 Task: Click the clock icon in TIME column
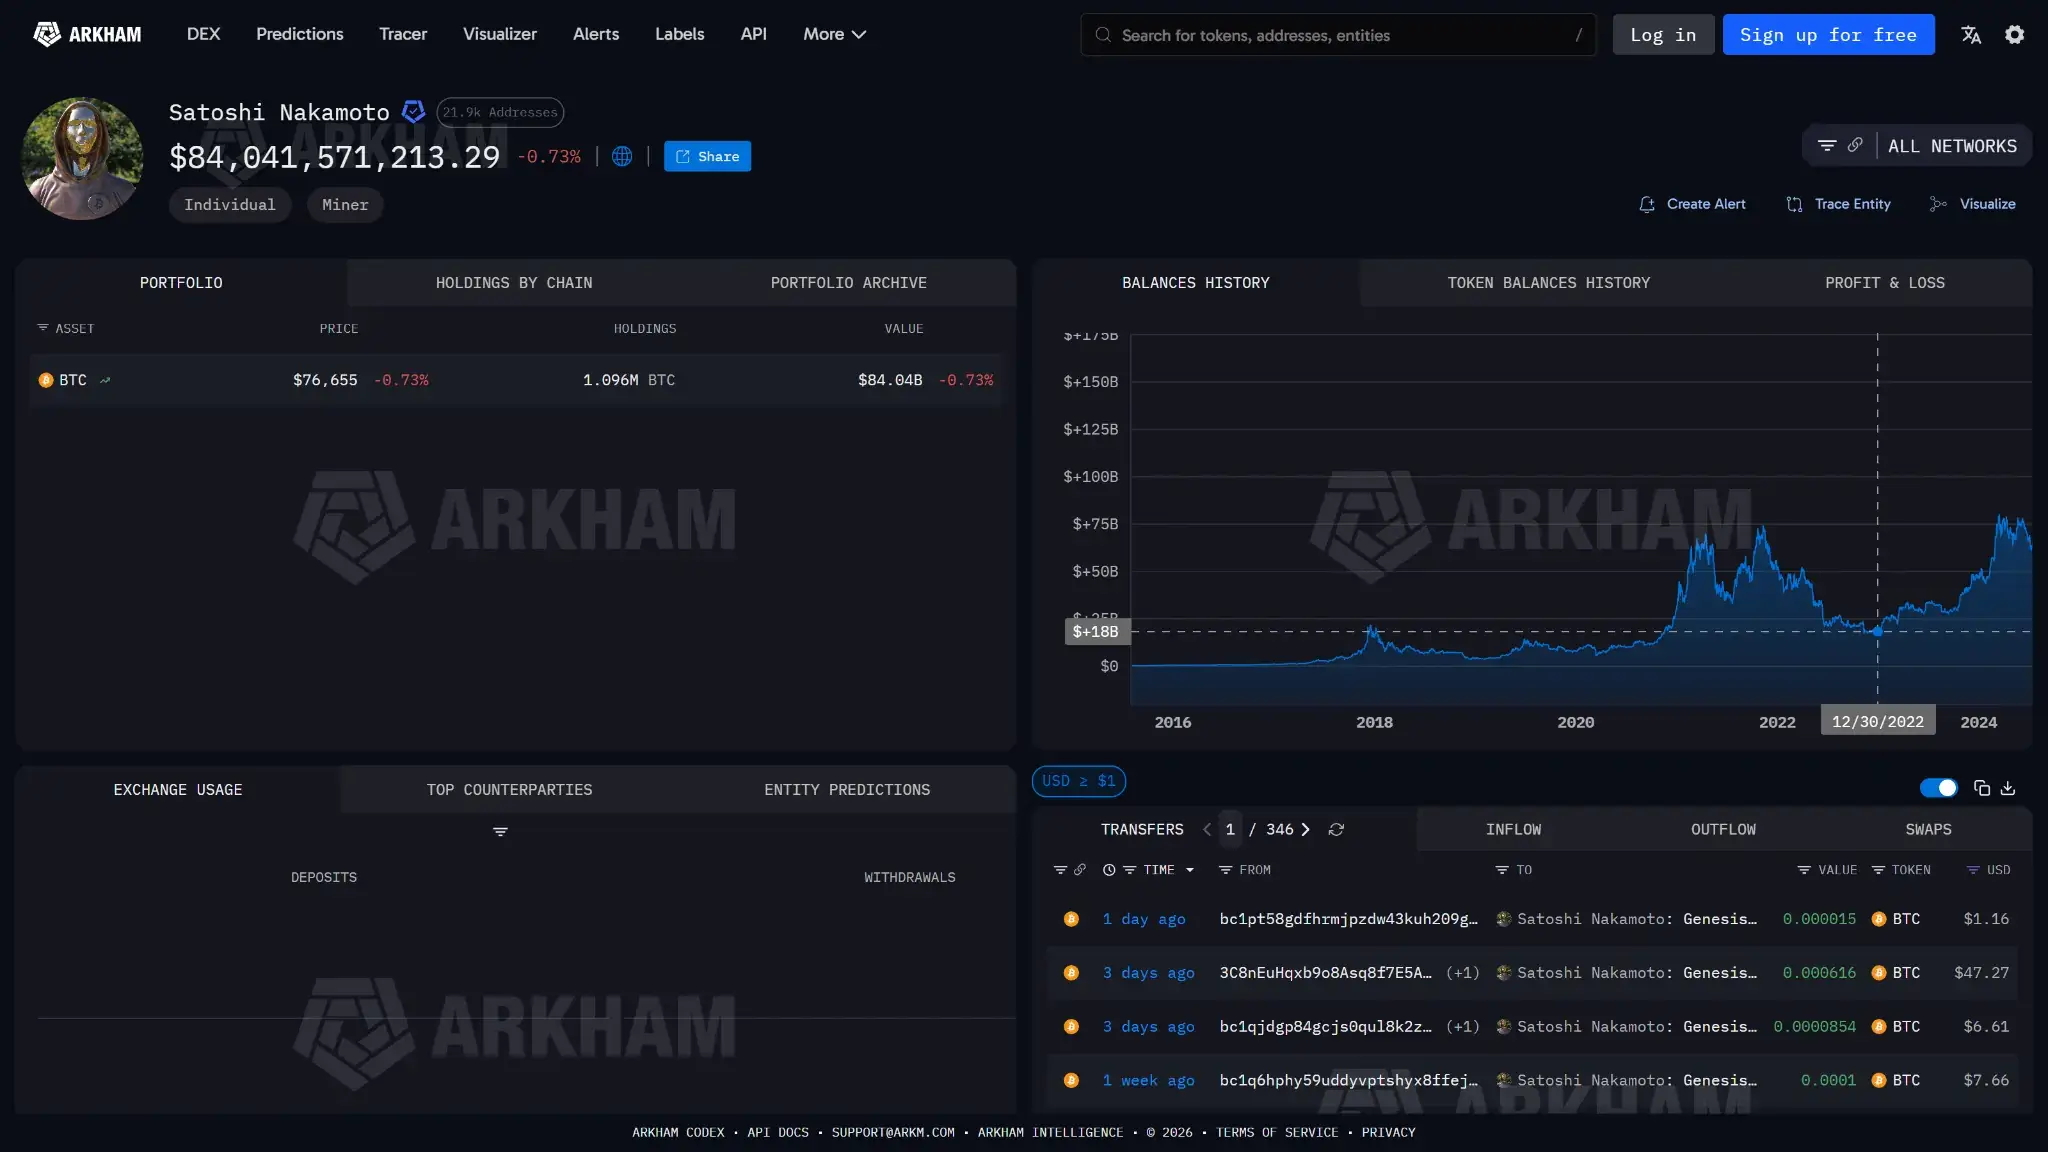click(x=1109, y=870)
